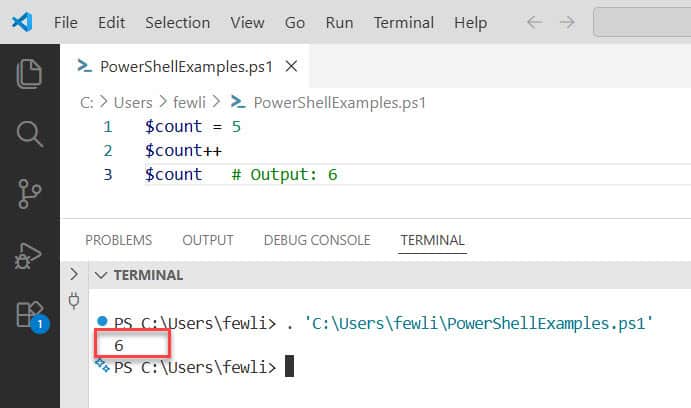This screenshot has height=408, width=691.
Task: Click line number 2 in the gutter
Action: (108, 151)
